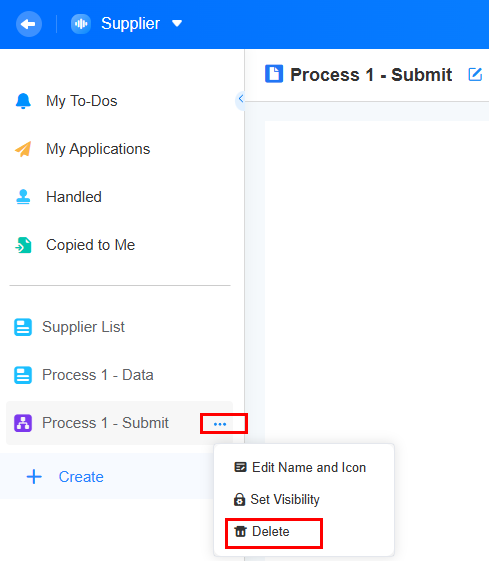
Task: Click the Supplier app name in header
Action: pyautogui.click(x=131, y=24)
